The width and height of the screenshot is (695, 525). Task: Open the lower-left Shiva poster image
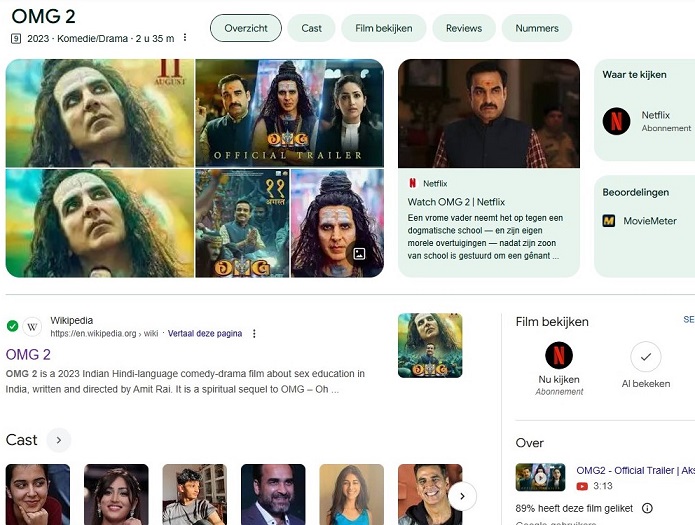coord(100,223)
